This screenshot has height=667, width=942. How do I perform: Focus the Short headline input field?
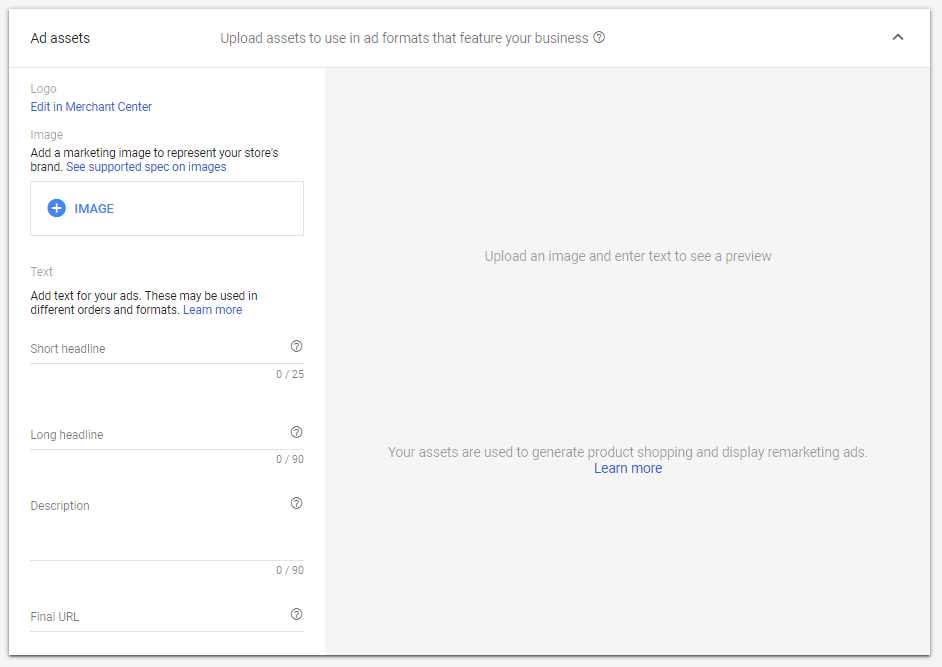click(155, 349)
